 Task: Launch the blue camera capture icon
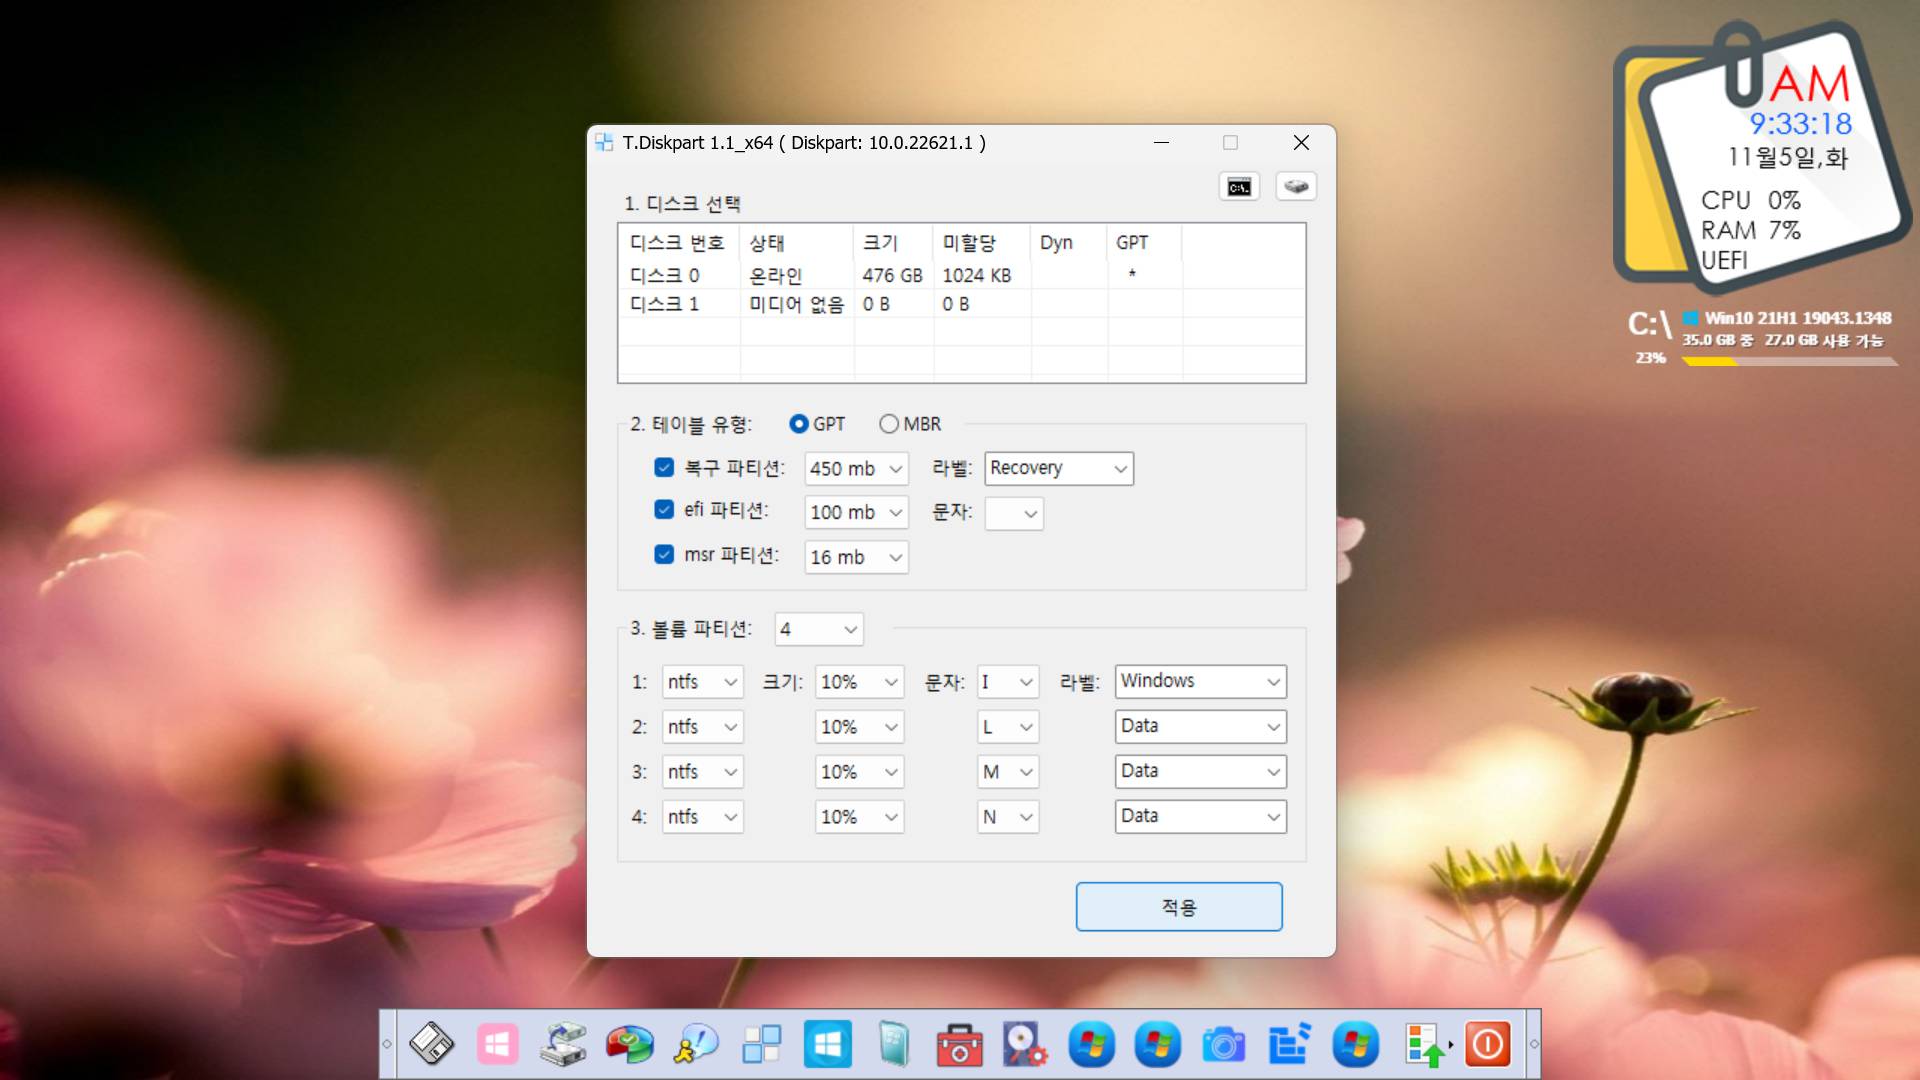[1223, 1044]
